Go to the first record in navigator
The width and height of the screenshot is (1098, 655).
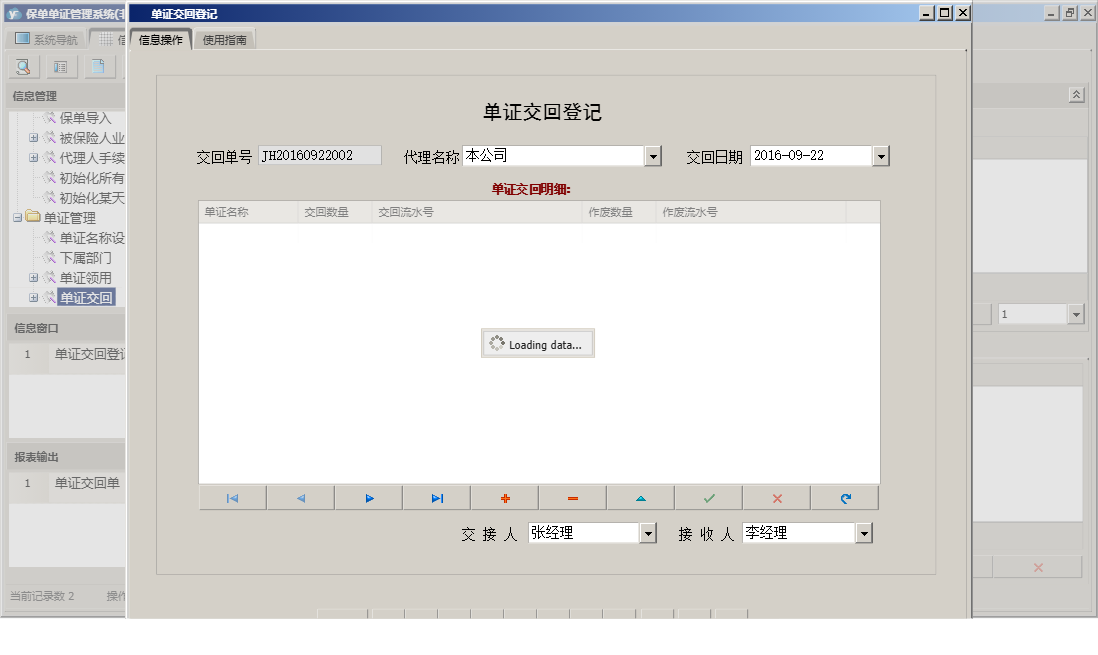coord(232,498)
